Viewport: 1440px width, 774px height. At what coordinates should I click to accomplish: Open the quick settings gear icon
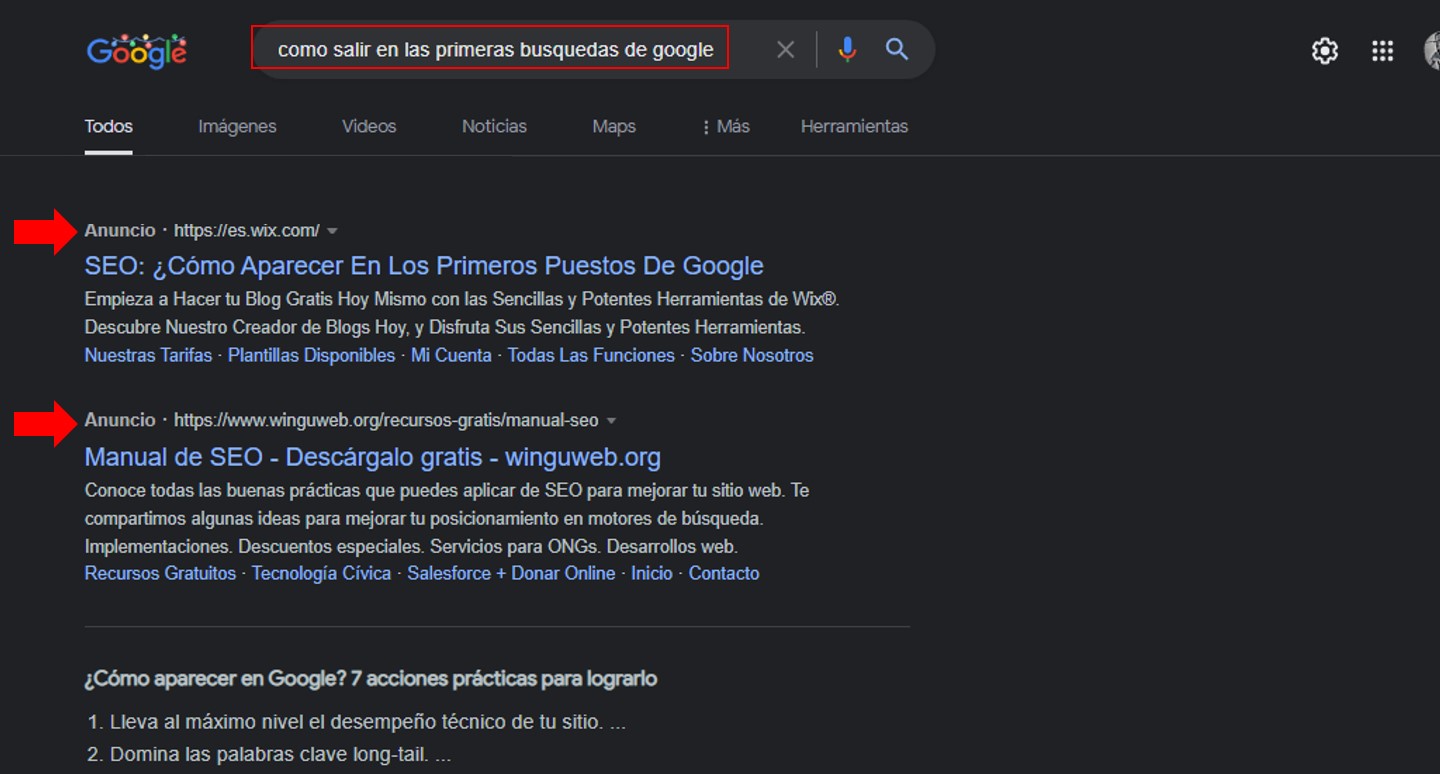click(1324, 50)
